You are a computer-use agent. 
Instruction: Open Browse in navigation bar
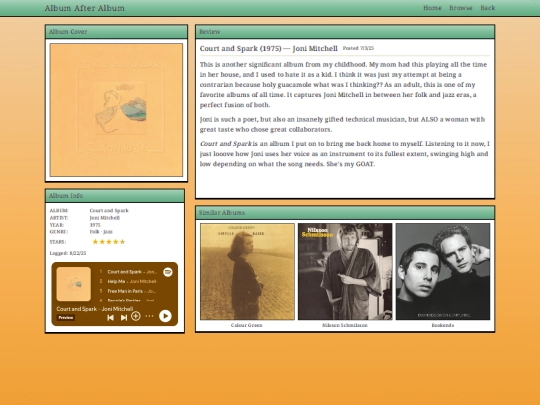coord(461,8)
